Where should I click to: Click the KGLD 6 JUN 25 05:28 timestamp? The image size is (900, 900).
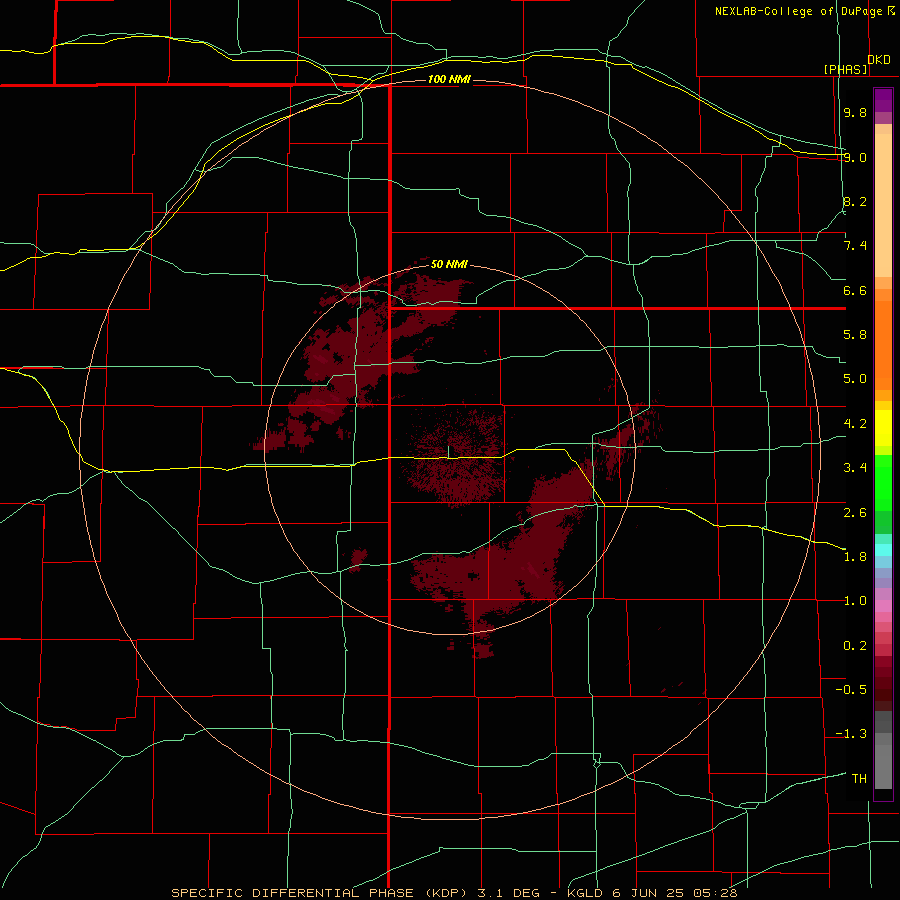pyautogui.click(x=652, y=893)
